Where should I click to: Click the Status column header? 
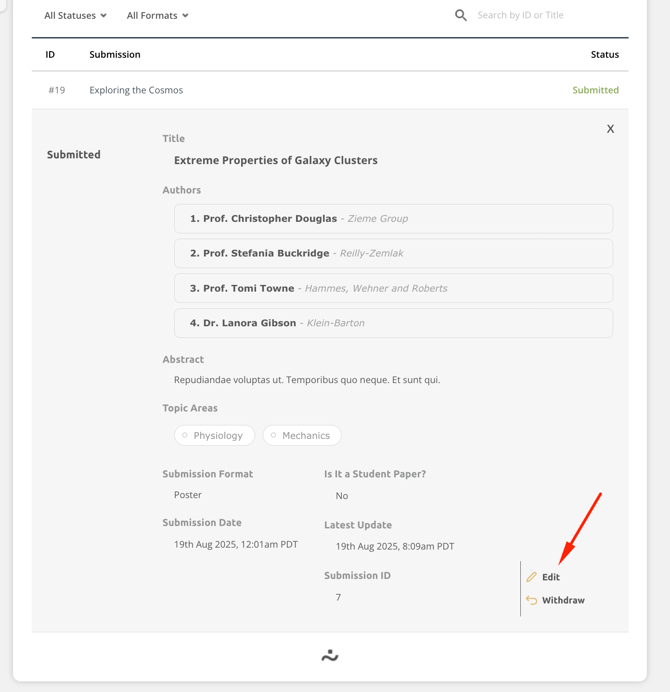[x=604, y=54]
